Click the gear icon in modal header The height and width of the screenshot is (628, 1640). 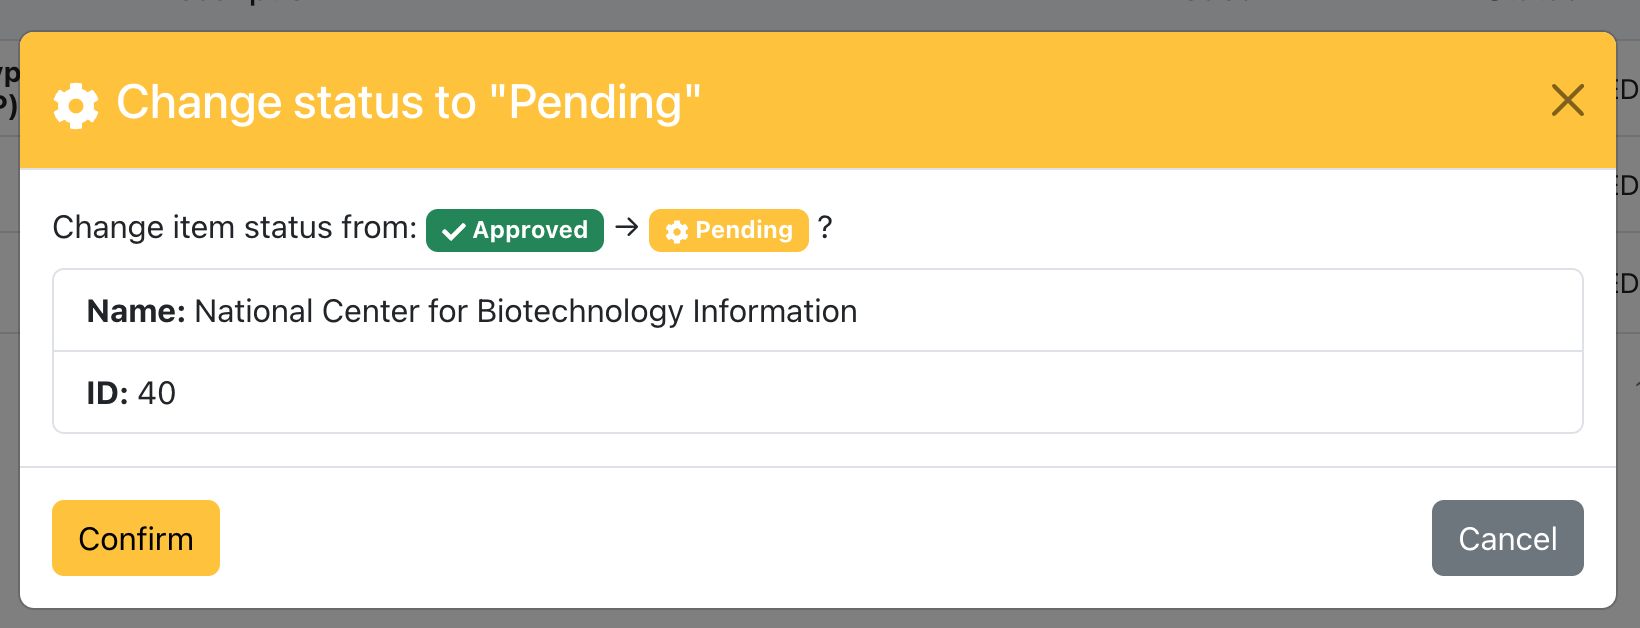[x=76, y=105]
